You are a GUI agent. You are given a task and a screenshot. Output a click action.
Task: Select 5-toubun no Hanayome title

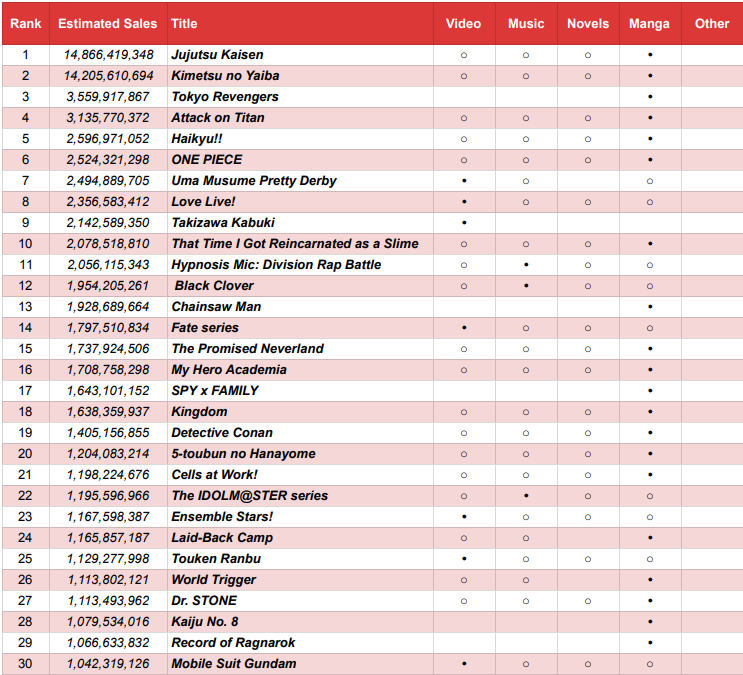pyautogui.click(x=244, y=454)
